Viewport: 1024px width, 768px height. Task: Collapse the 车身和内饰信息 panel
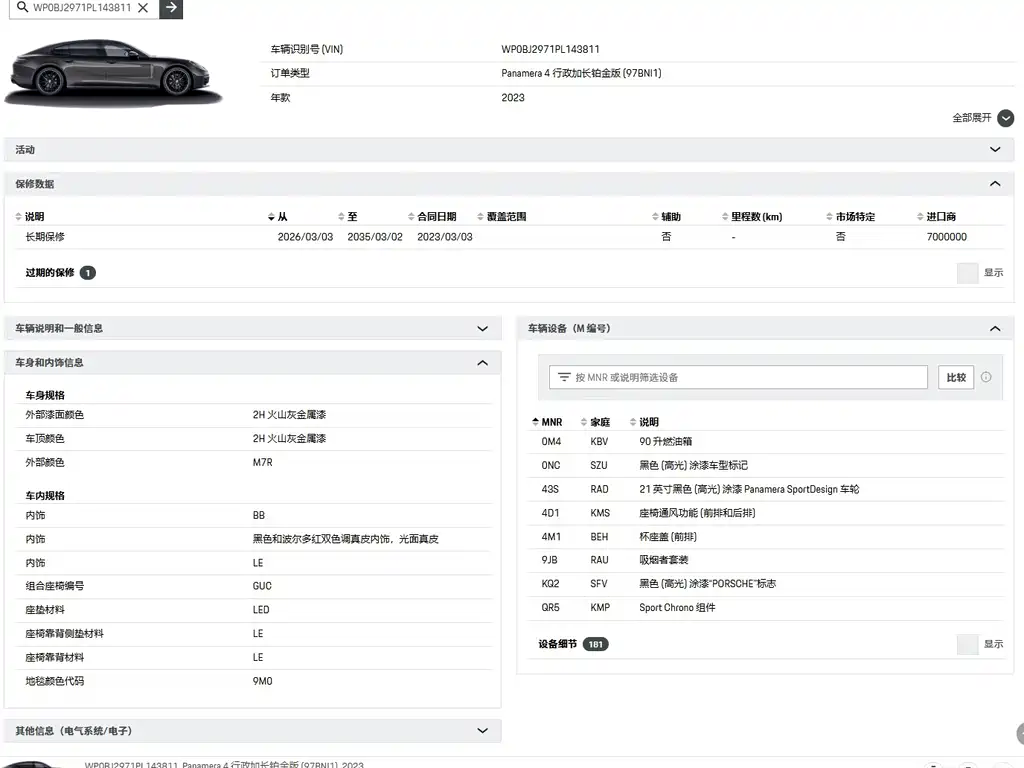(482, 363)
